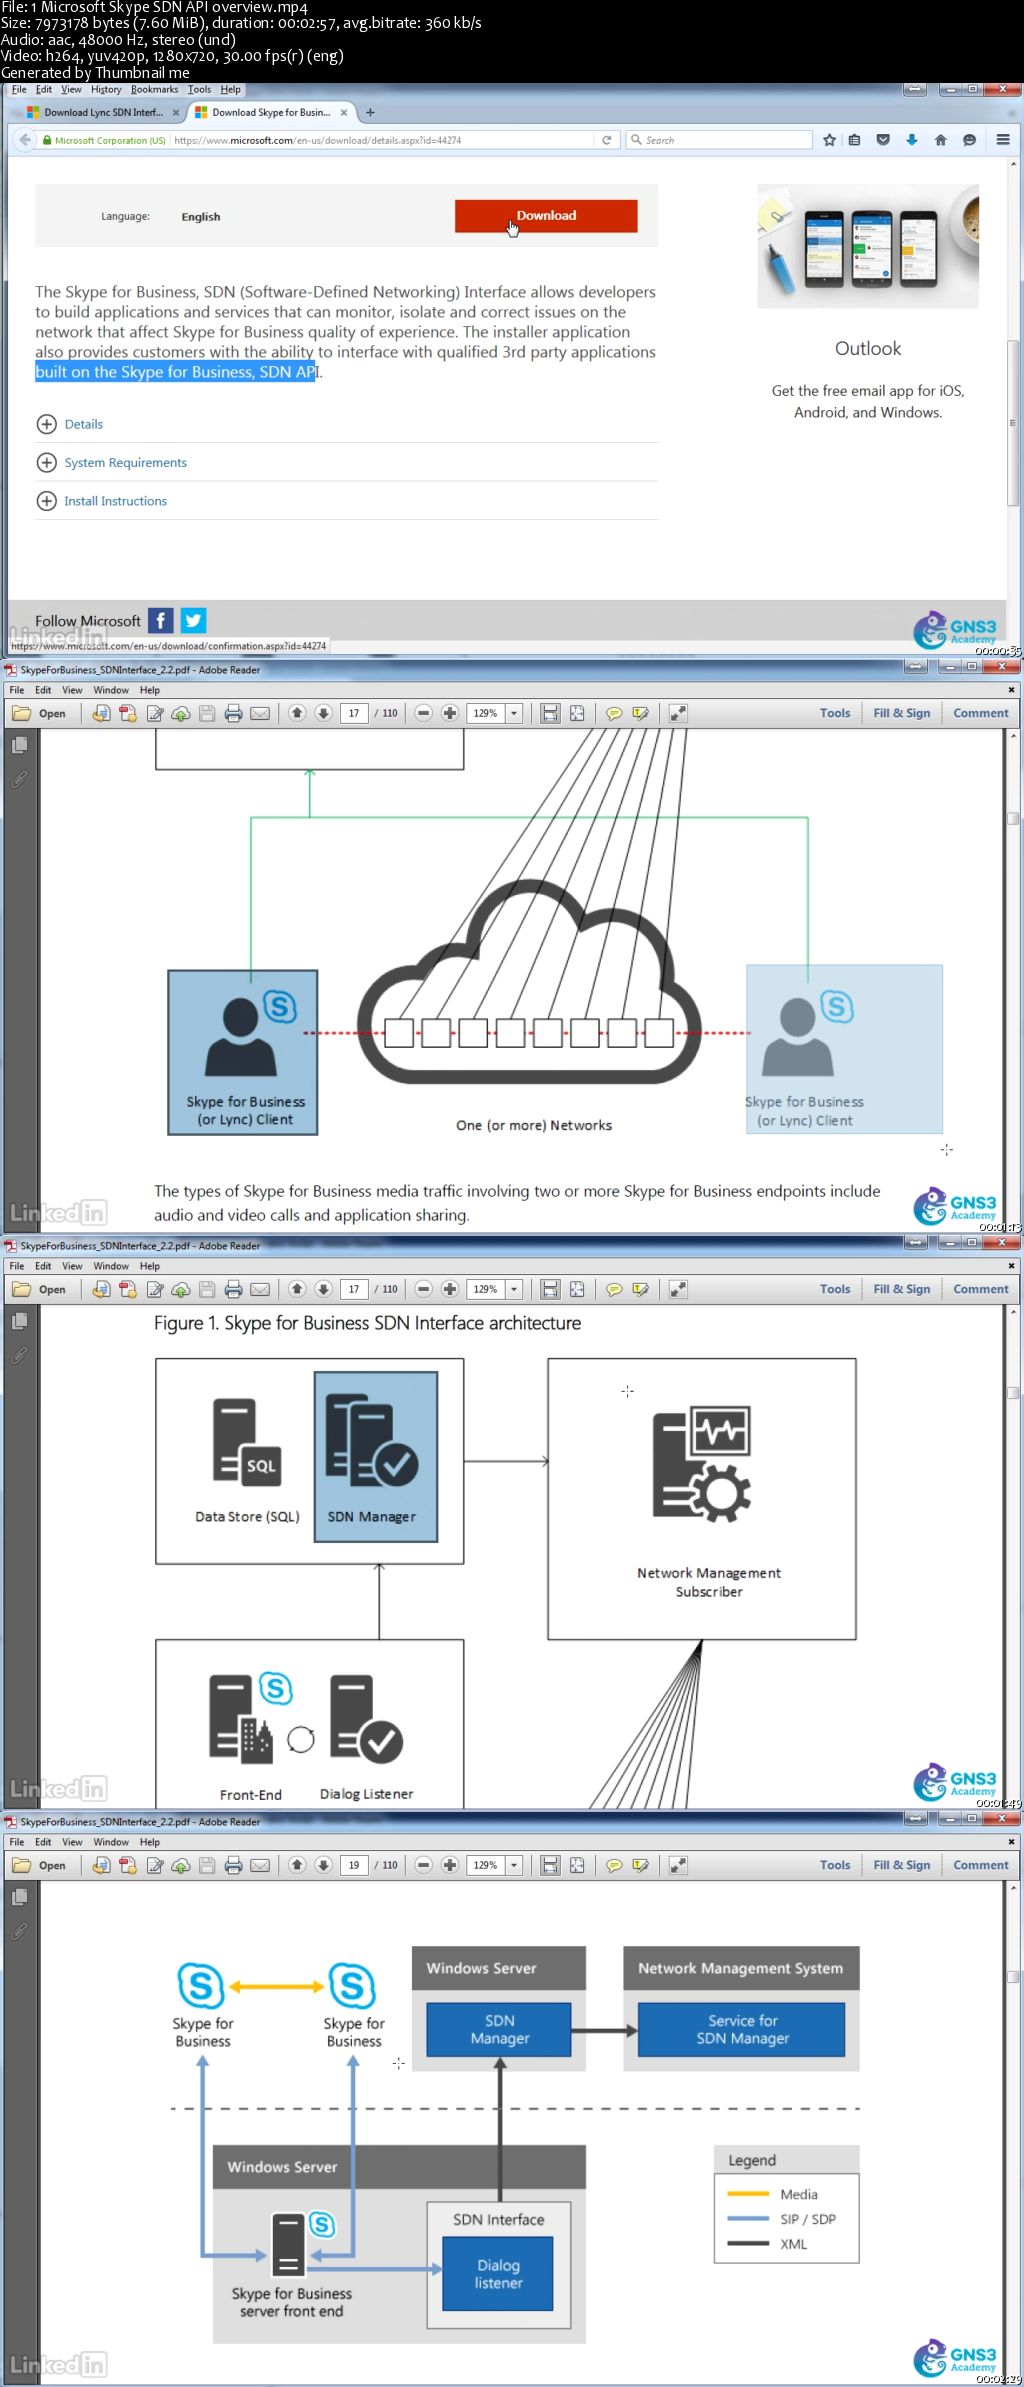Click highlight text icon in Figure 1 Reader window
This screenshot has width=1024, height=2387.
tap(641, 1290)
